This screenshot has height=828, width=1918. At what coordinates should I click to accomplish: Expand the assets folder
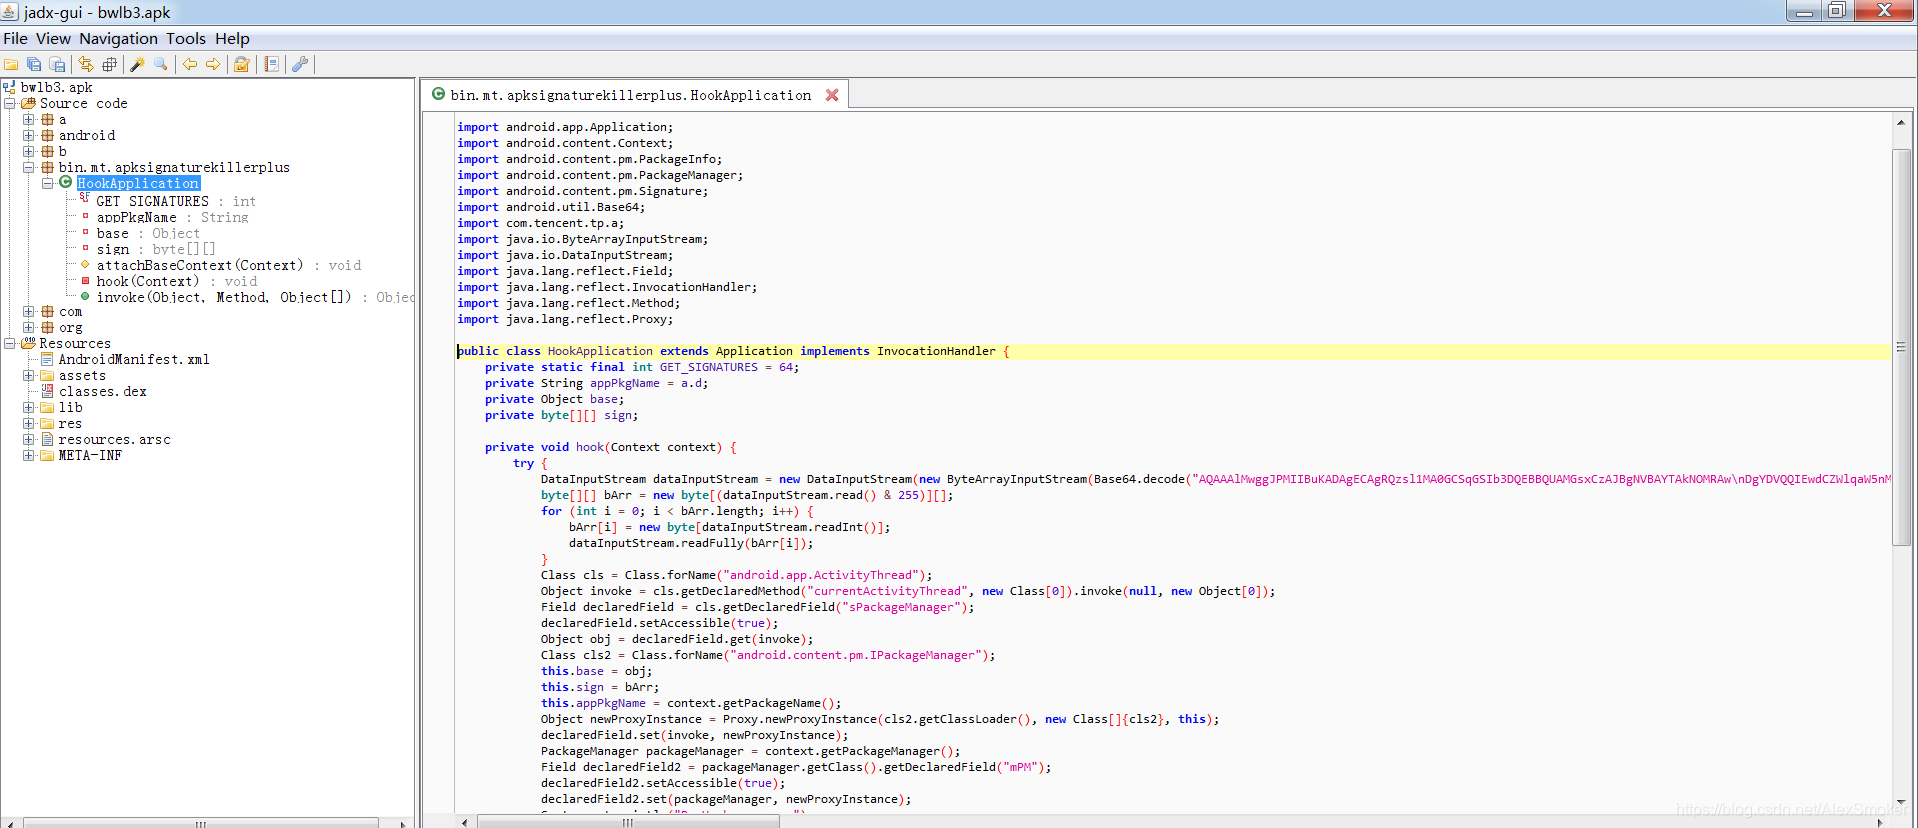(x=29, y=375)
